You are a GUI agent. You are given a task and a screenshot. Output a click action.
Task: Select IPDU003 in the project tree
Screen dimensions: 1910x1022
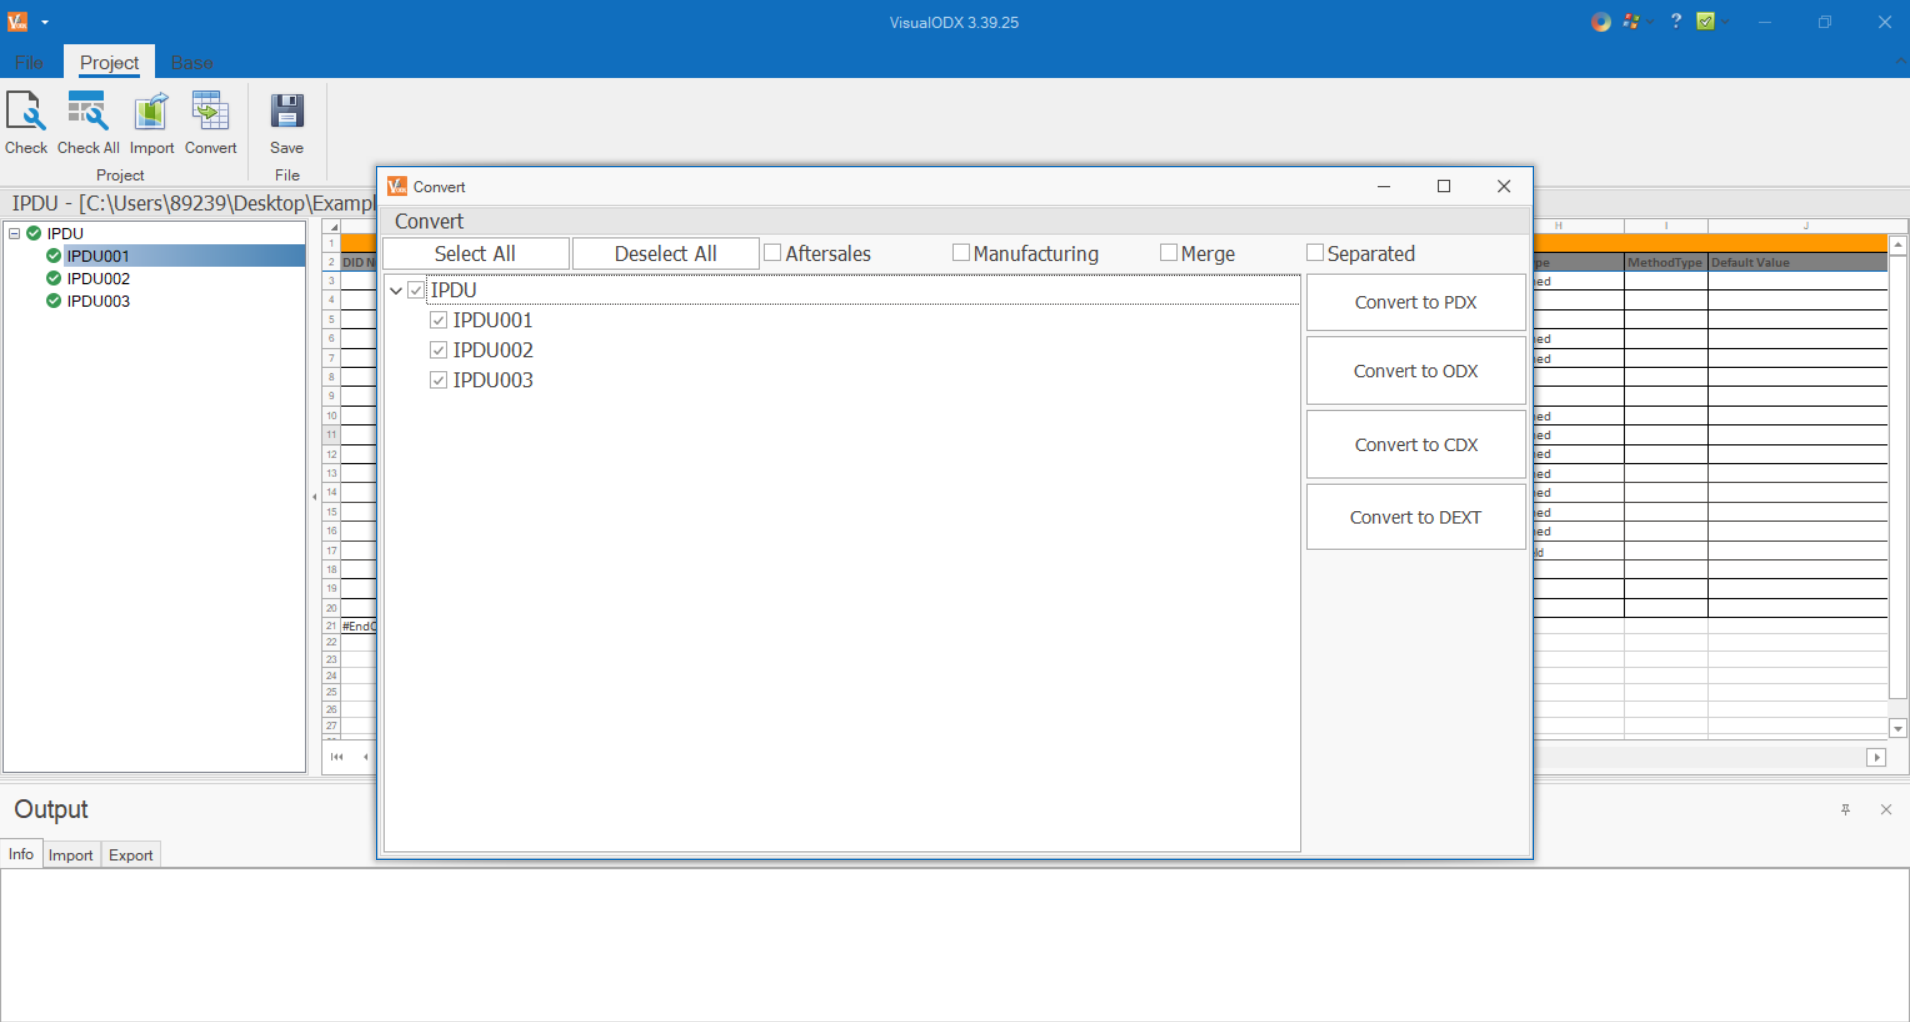coord(98,301)
